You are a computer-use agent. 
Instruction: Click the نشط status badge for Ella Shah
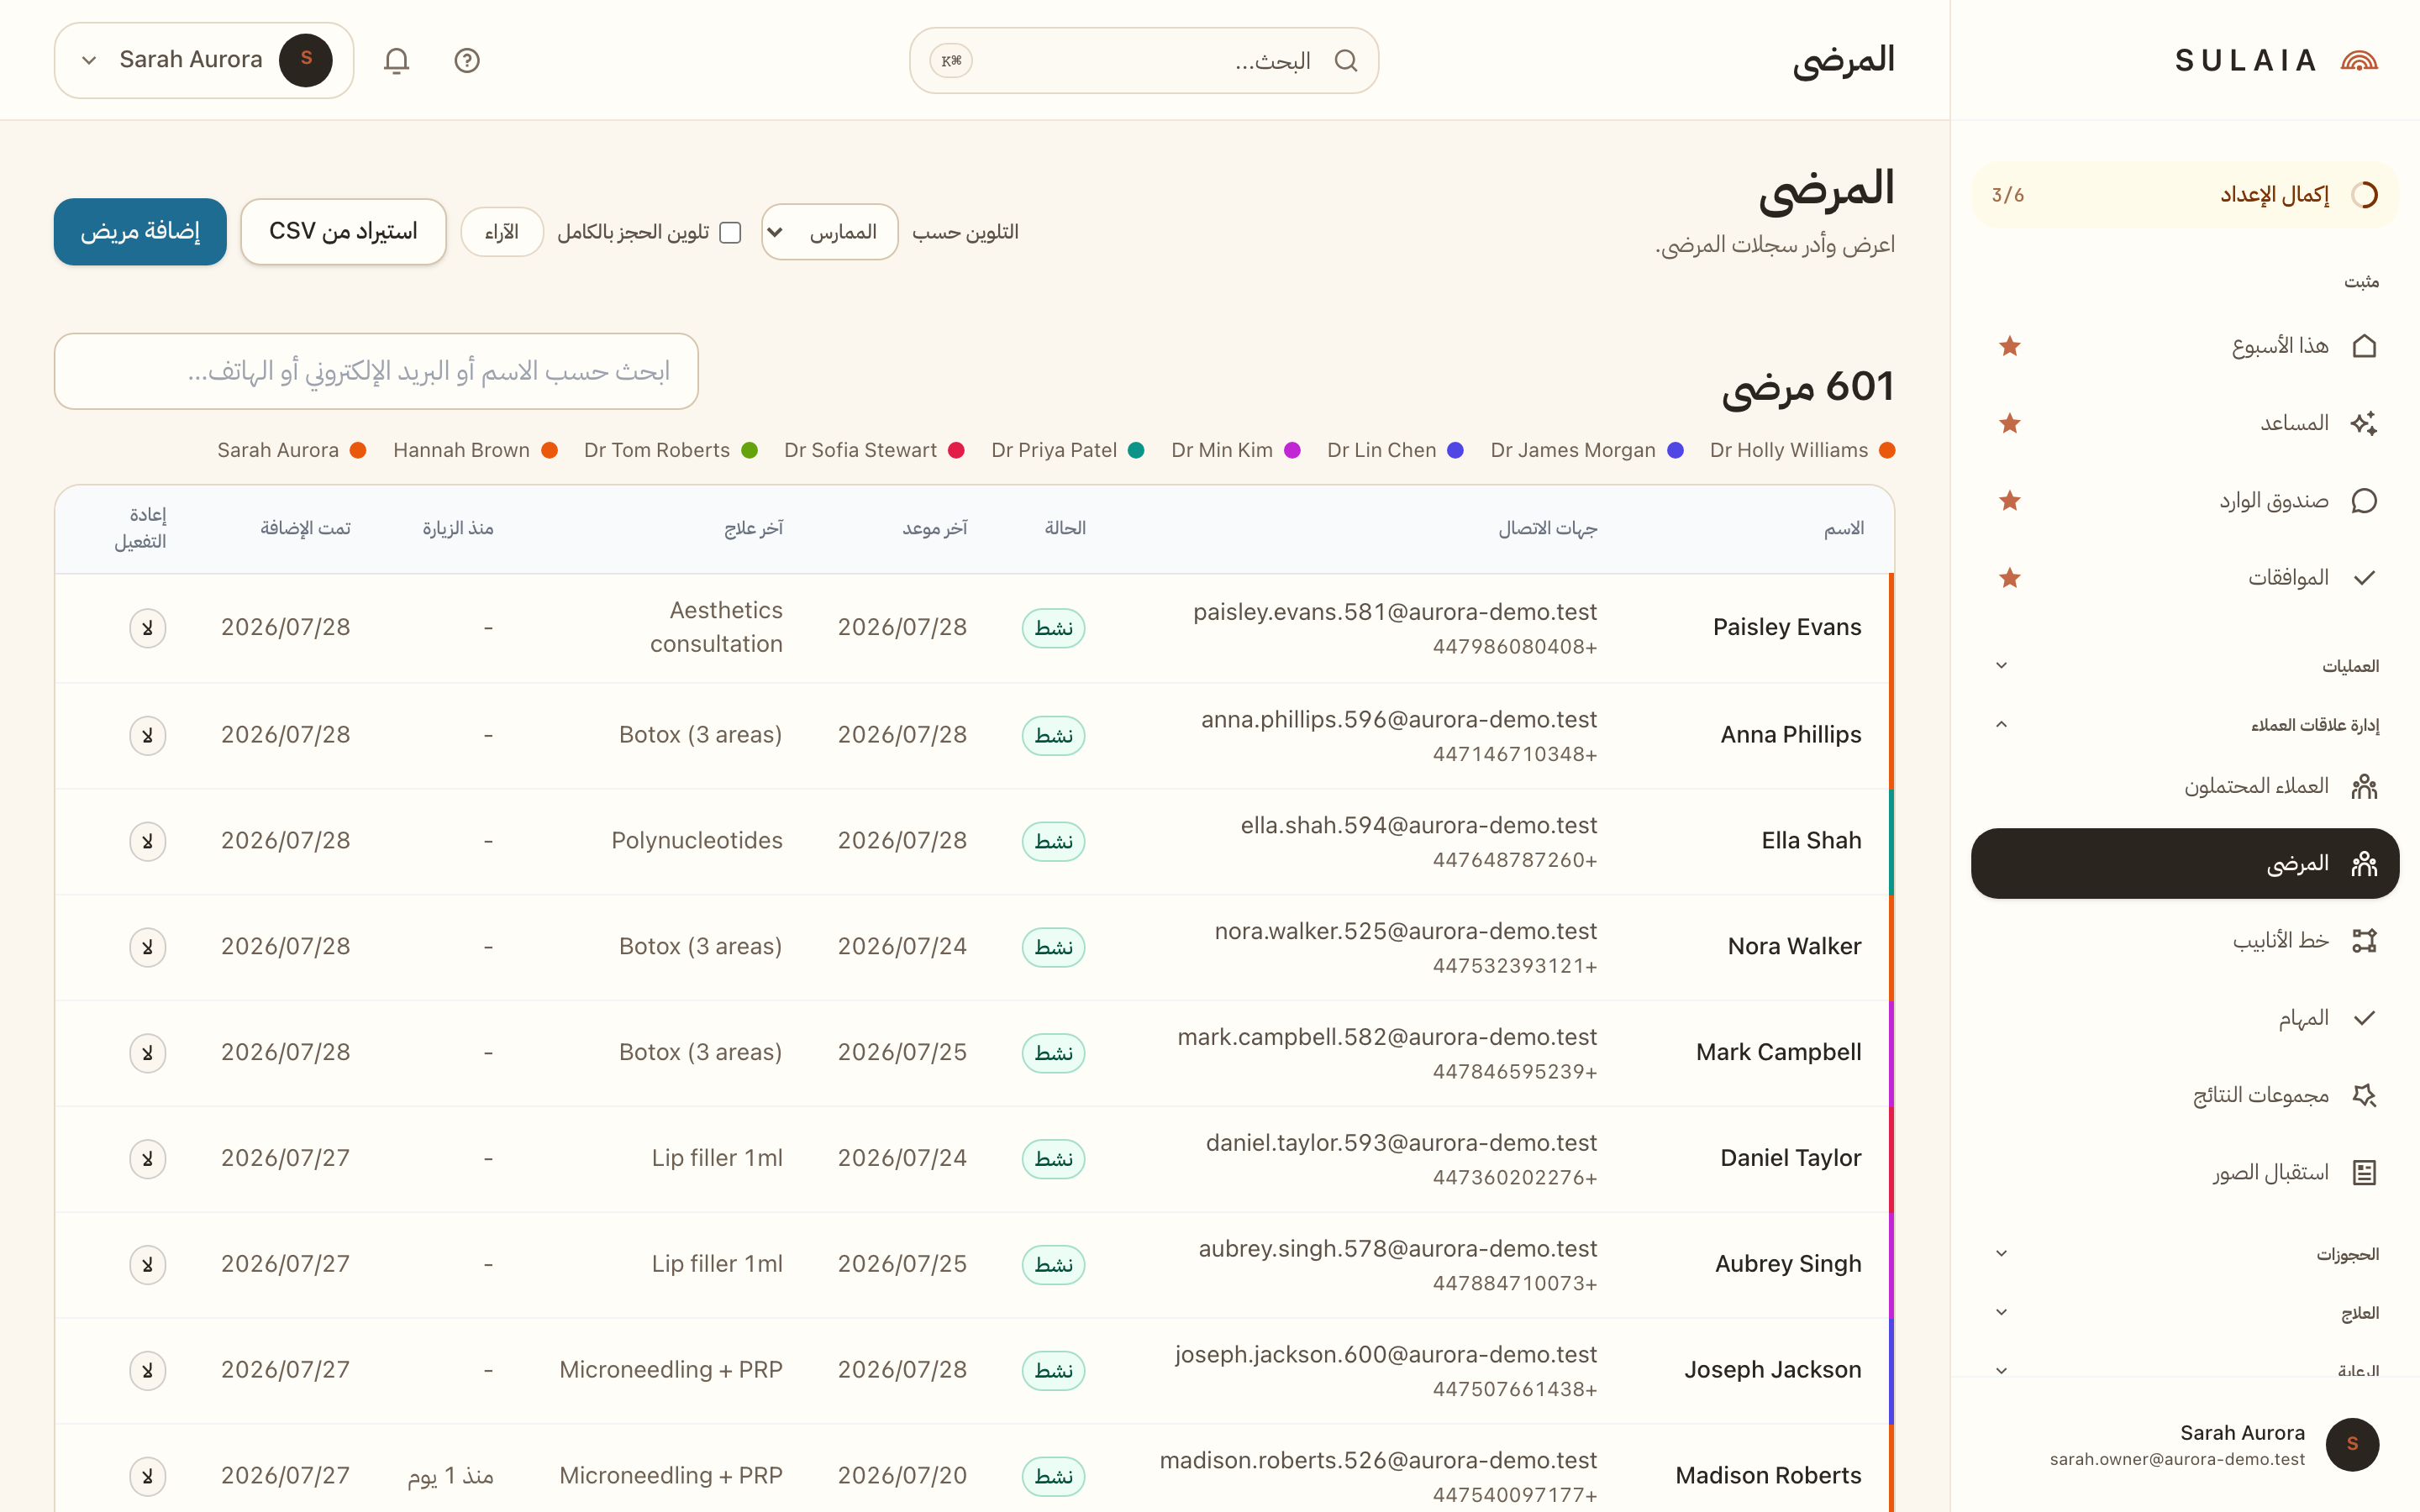tap(1053, 841)
